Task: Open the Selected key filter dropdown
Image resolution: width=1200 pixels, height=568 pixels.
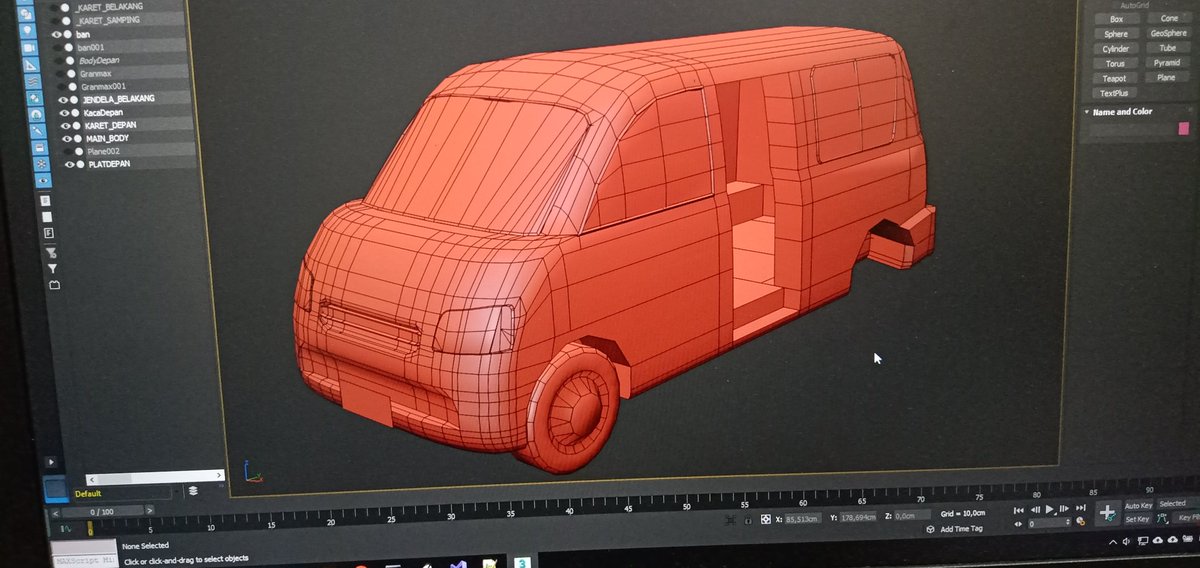Action: pos(1177,503)
